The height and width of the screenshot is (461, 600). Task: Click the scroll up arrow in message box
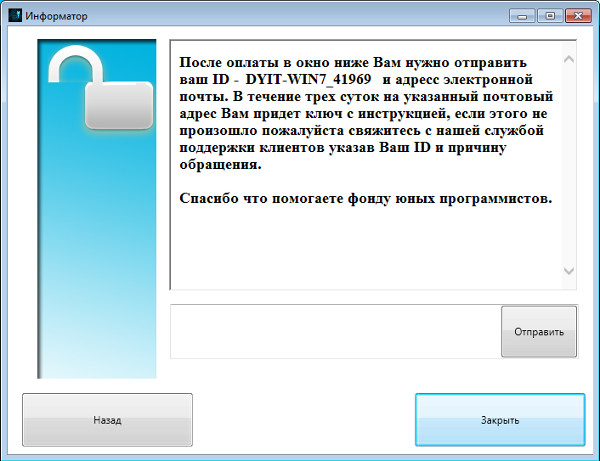tap(569, 59)
